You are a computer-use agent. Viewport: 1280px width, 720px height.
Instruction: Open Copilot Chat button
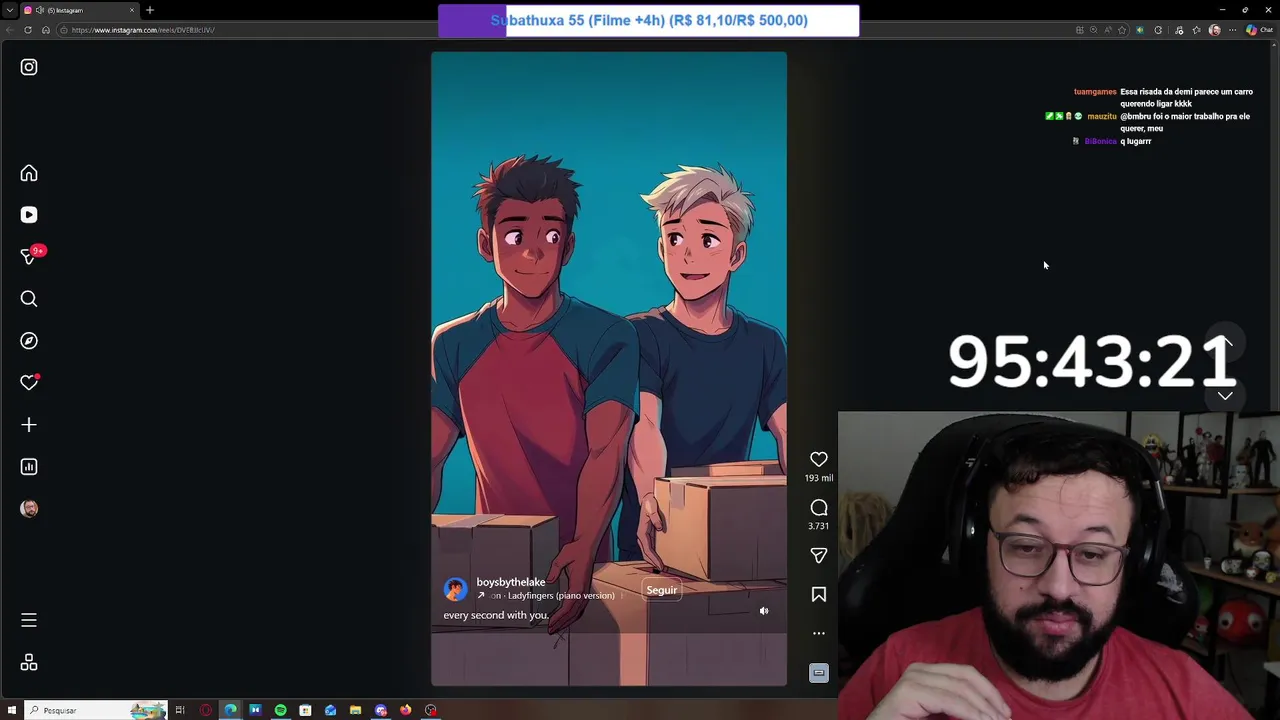[x=1259, y=30]
